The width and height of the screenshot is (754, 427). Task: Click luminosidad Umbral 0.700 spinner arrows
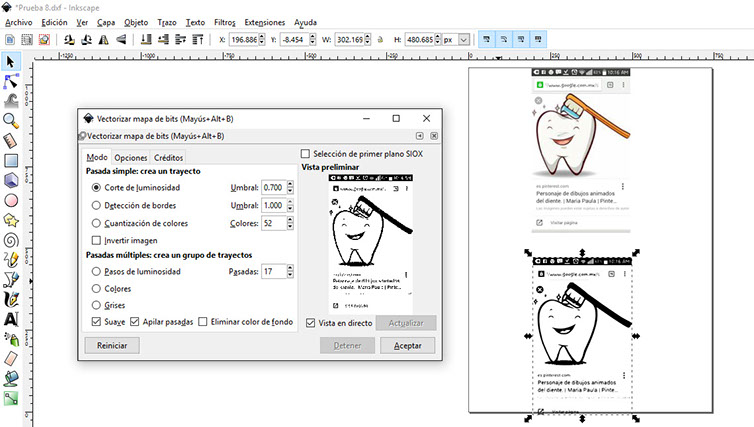(290, 187)
